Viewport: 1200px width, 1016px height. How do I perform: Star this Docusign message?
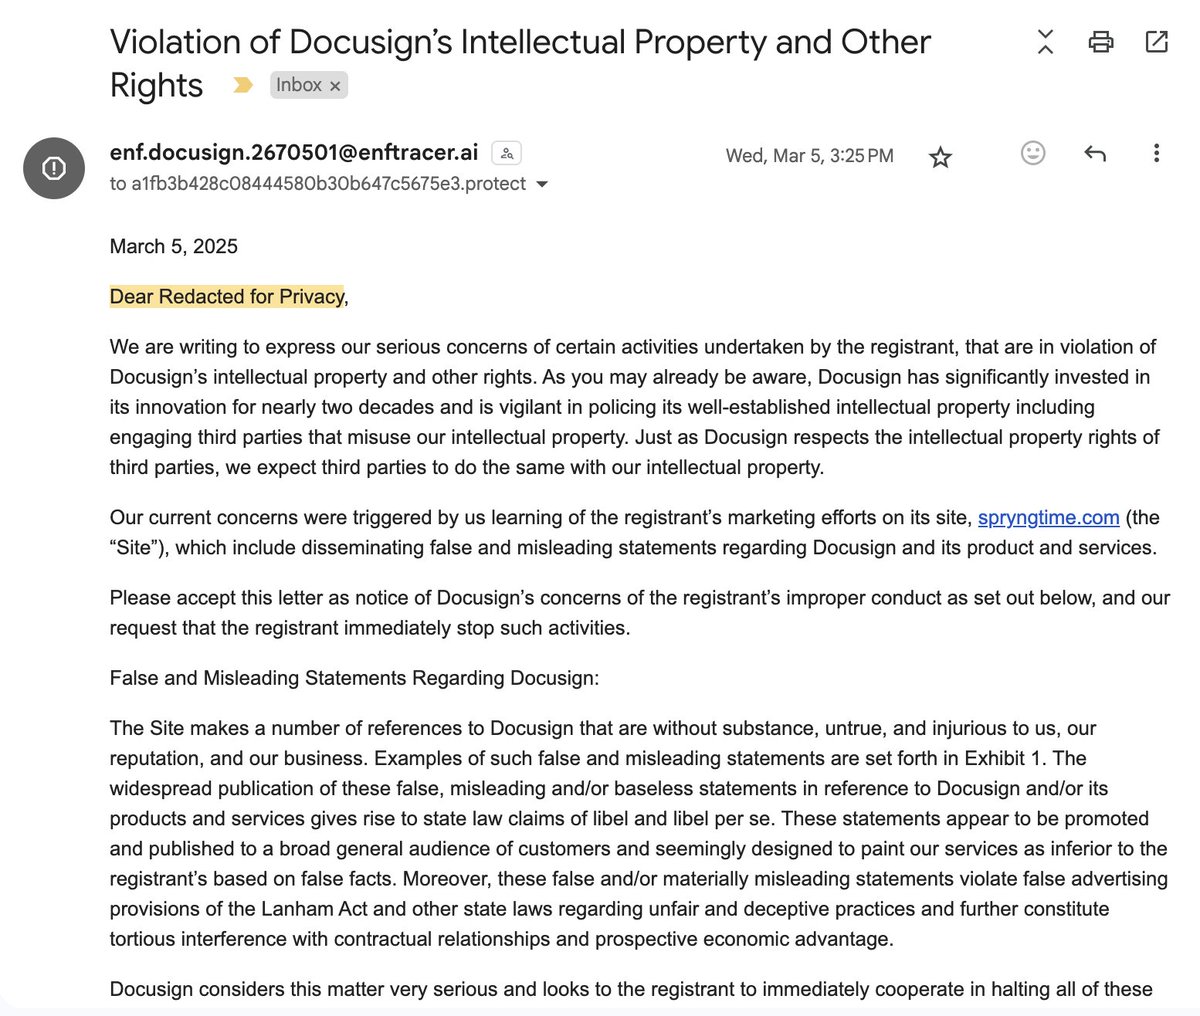pos(940,157)
